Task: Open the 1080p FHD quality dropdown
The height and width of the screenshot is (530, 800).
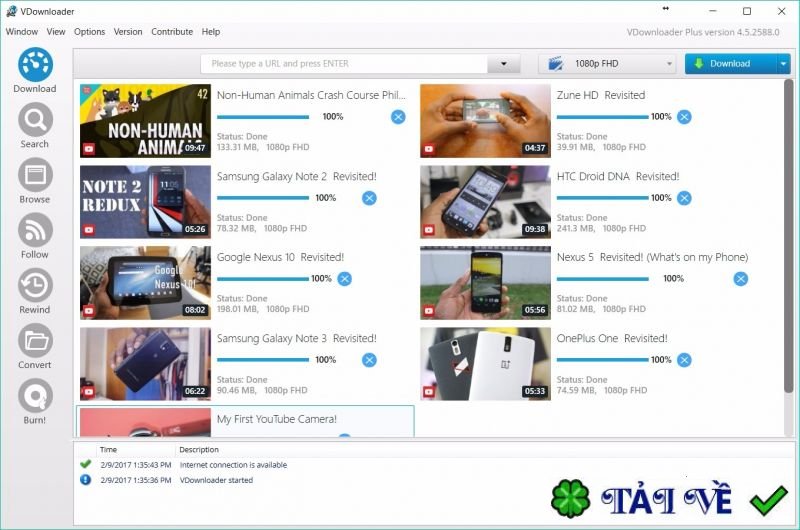Action: 608,64
